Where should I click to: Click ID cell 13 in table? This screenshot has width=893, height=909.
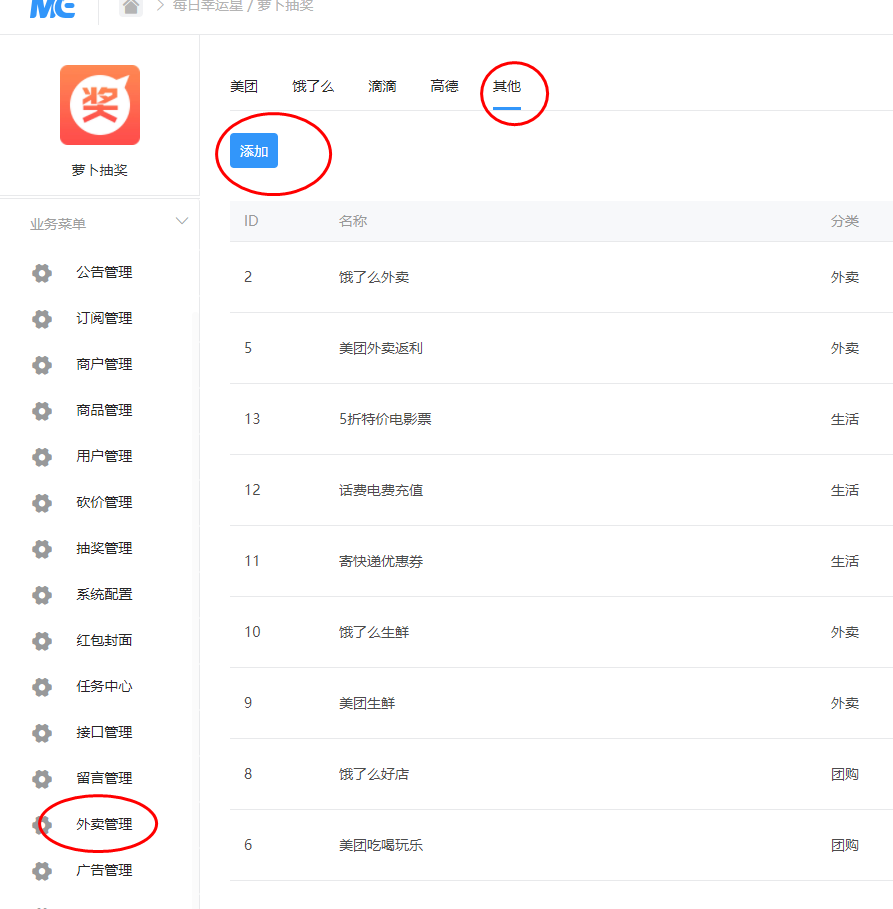click(252, 419)
